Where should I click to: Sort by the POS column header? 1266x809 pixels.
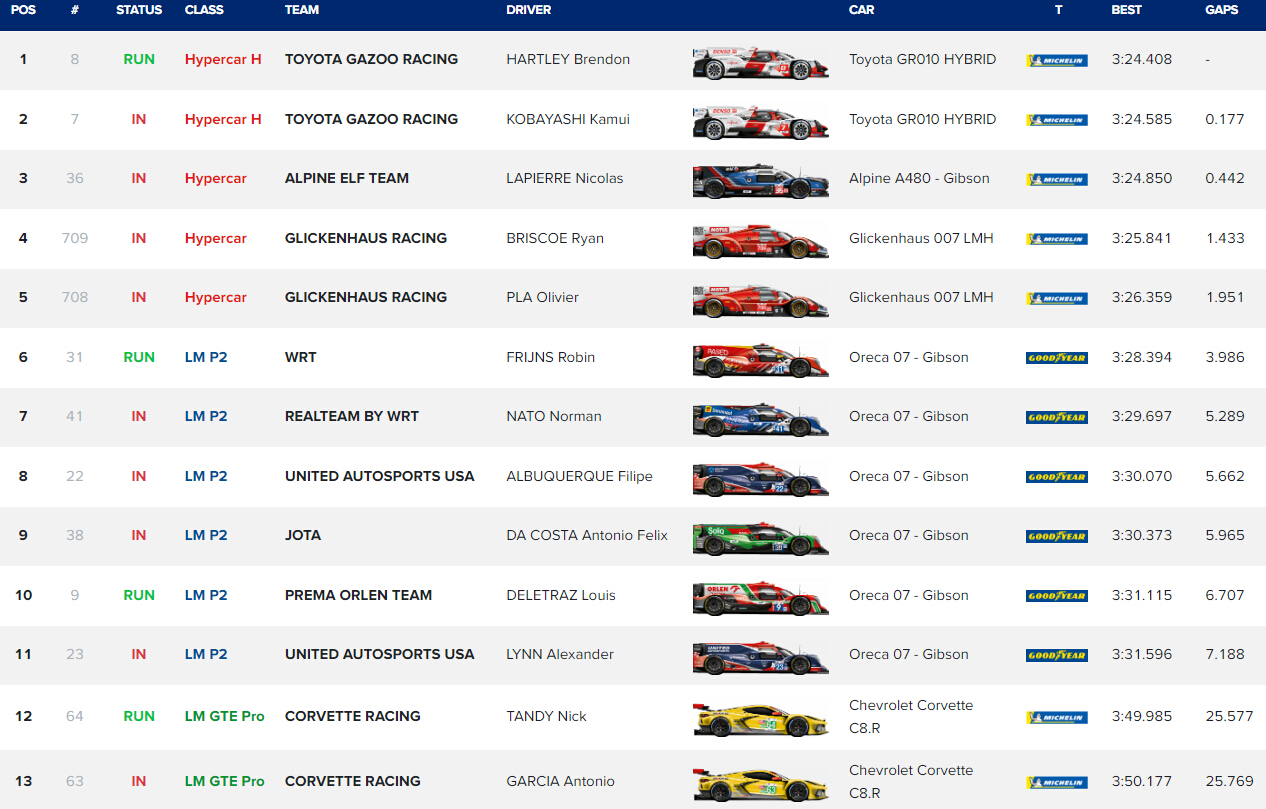(x=23, y=10)
